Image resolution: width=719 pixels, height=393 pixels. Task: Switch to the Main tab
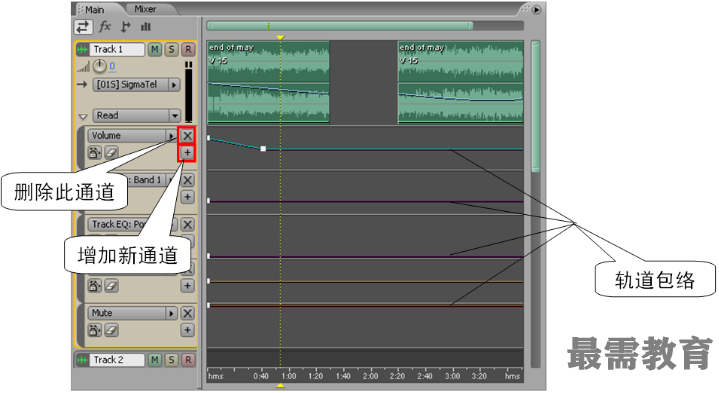click(x=94, y=9)
